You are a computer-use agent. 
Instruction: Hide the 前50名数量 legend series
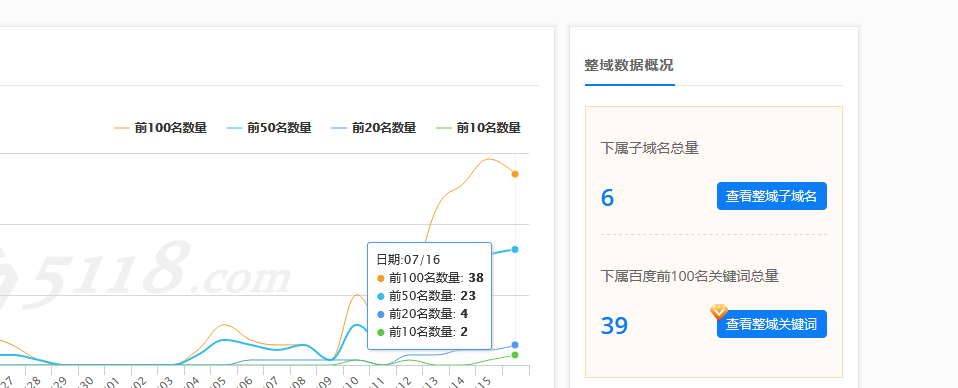point(269,128)
